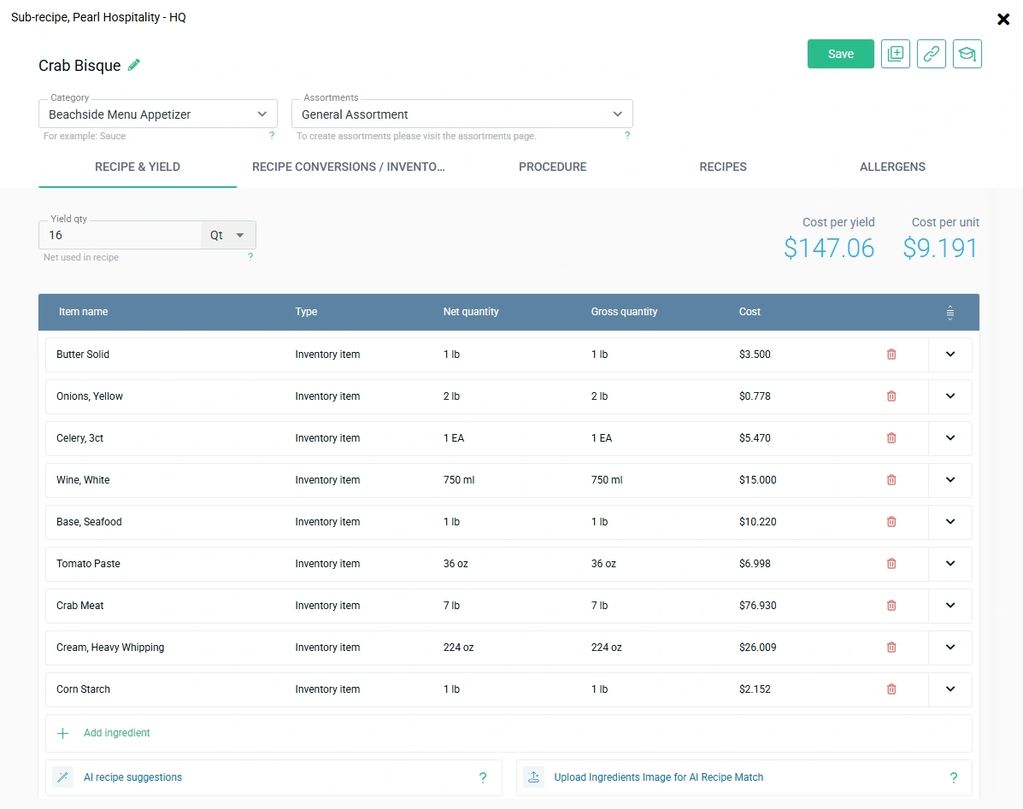Open the Category dropdown
The height and width of the screenshot is (809, 1023).
tap(158, 115)
